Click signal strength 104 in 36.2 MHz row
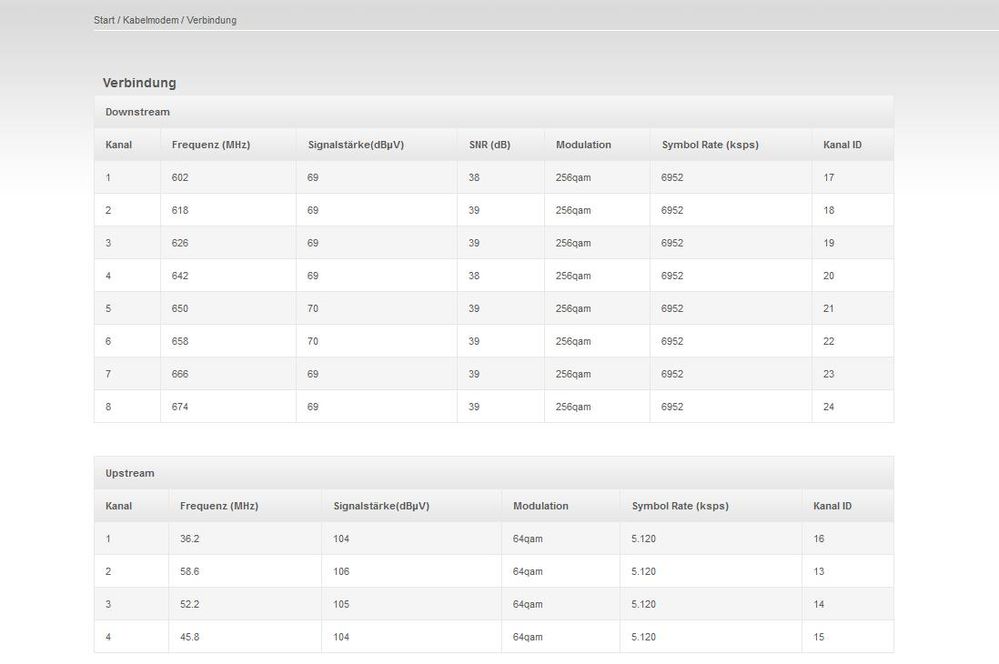999x664 pixels. [x=341, y=539]
